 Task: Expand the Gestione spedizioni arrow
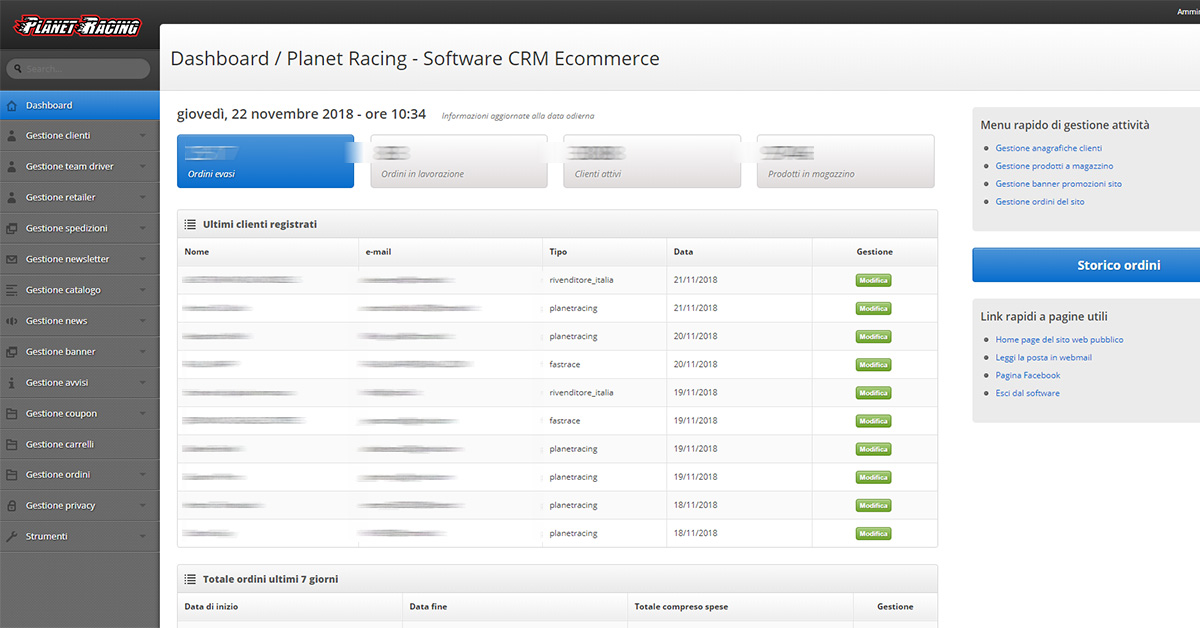[143, 228]
